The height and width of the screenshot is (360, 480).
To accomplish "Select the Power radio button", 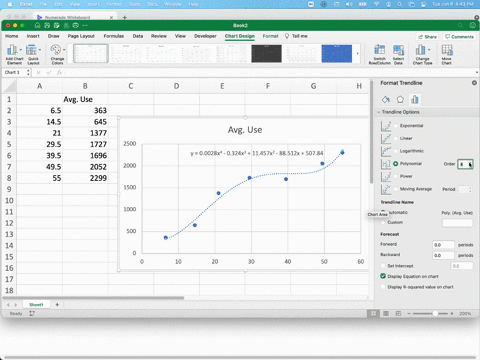I will [396, 176].
